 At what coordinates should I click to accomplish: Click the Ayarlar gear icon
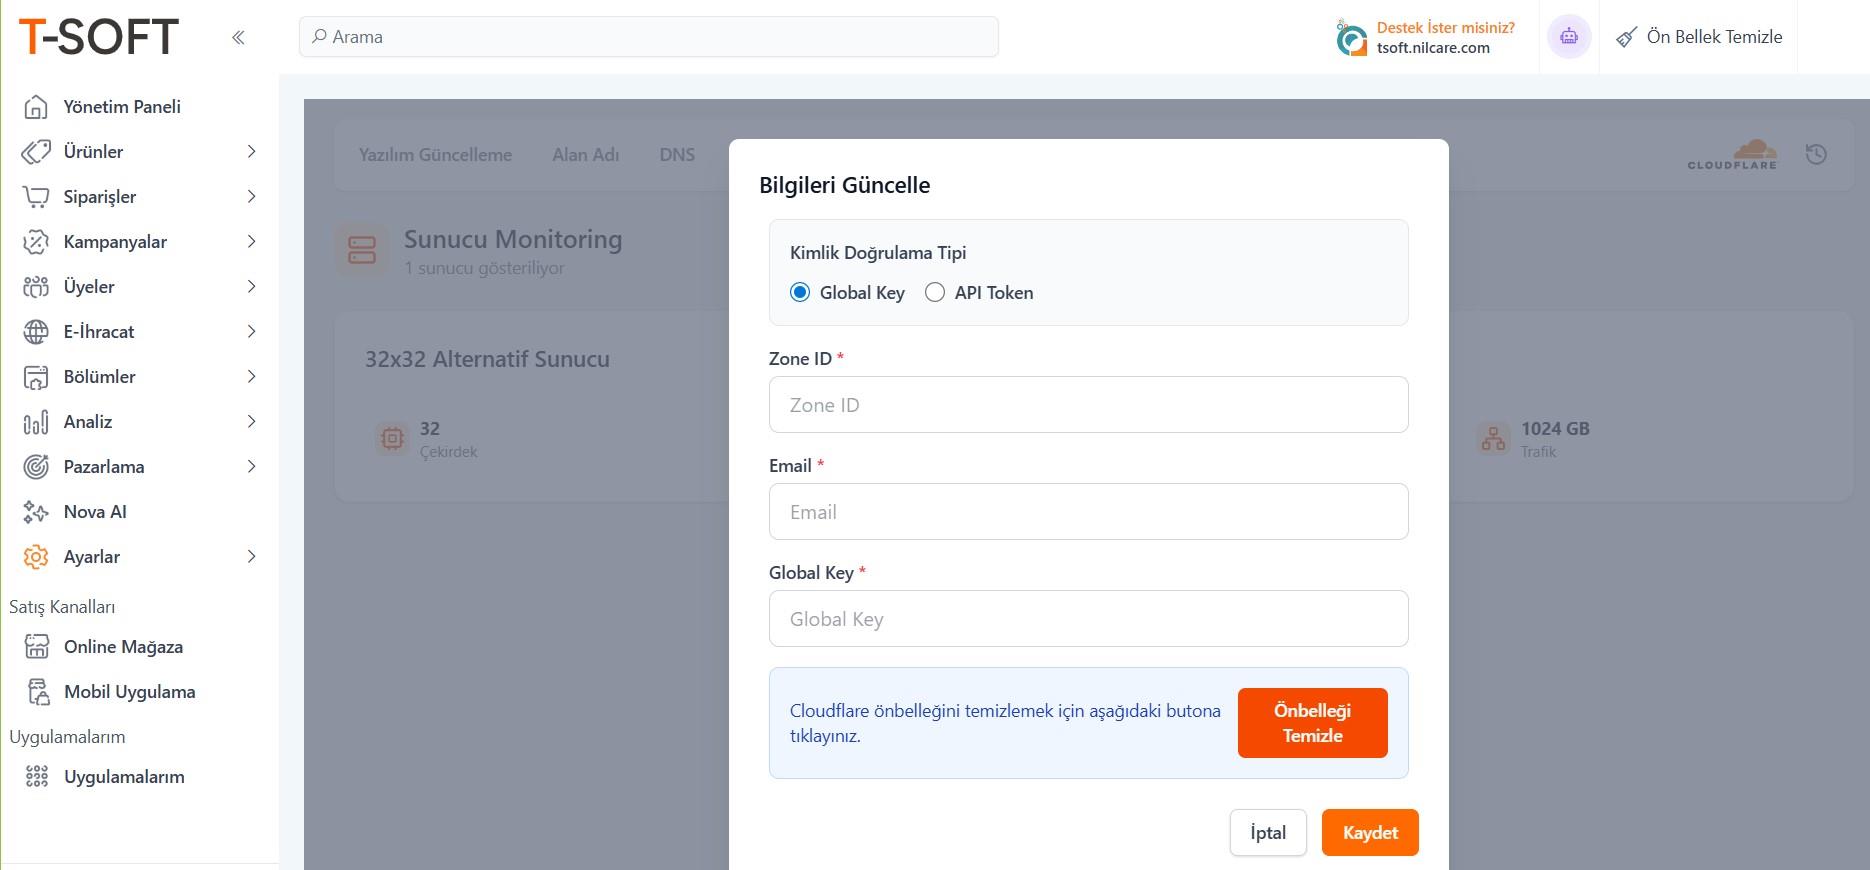click(36, 557)
